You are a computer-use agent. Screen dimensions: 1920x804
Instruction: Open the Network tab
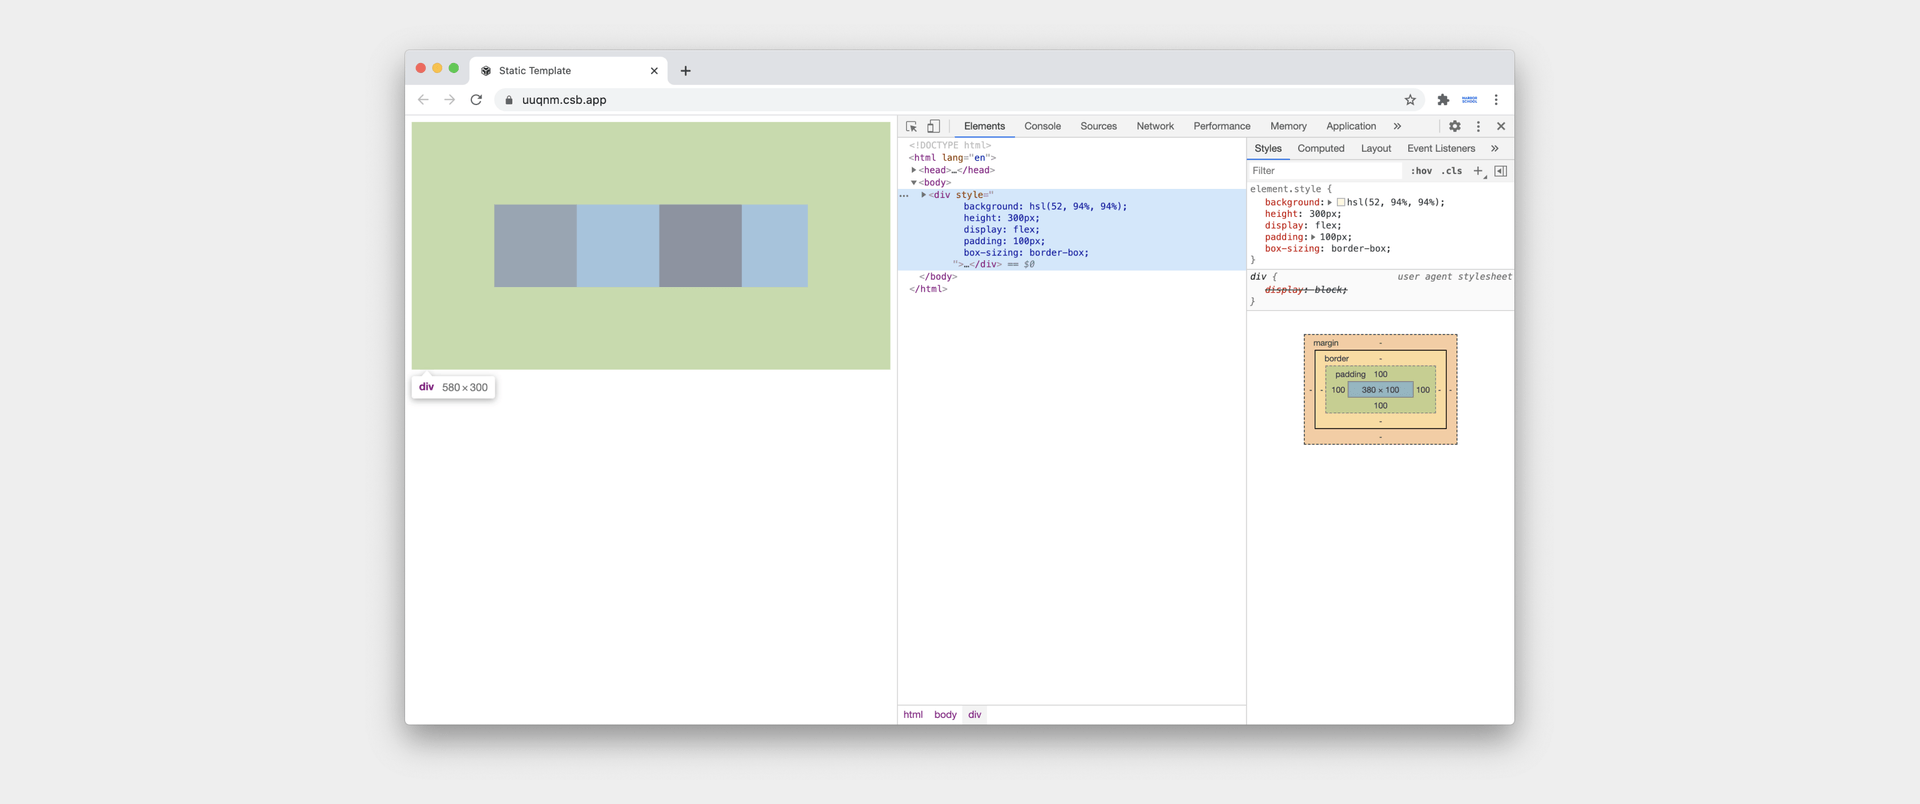point(1155,126)
